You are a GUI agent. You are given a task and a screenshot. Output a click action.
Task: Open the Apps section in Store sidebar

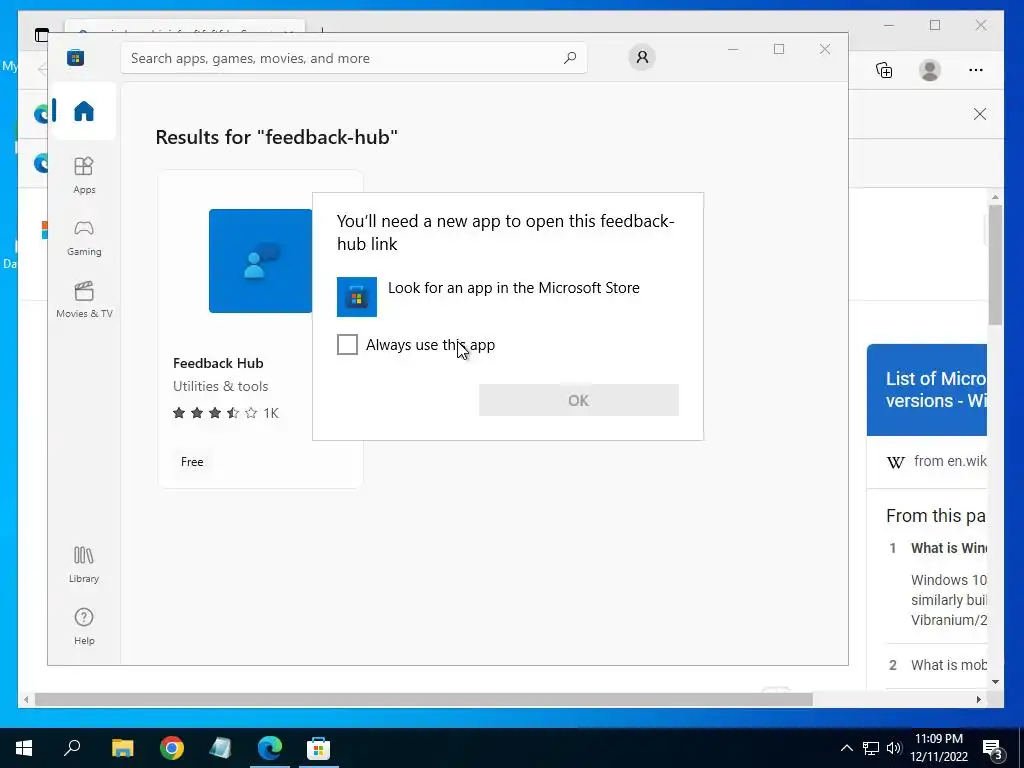click(84, 176)
